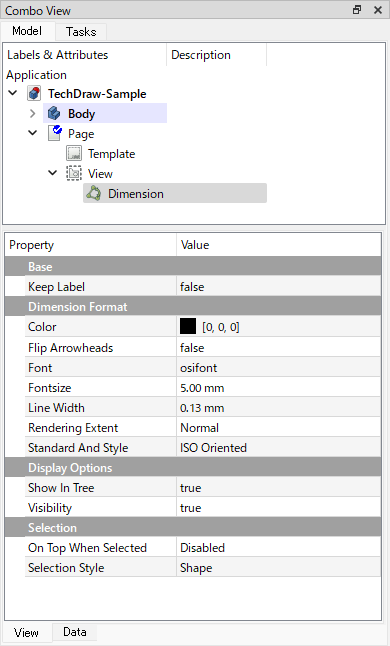Expand the Body tree node
The image size is (390, 646).
tap(33, 113)
